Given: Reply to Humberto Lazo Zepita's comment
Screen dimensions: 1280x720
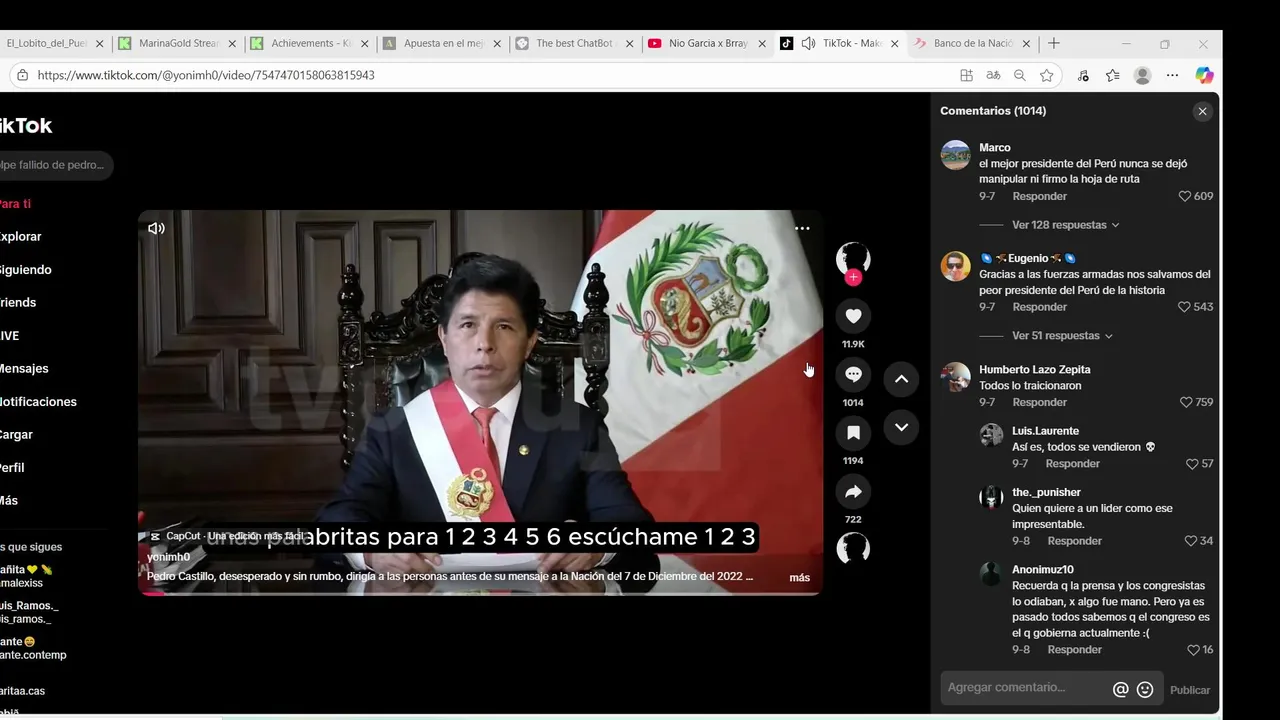Looking at the screenshot, I should coord(1039,402).
